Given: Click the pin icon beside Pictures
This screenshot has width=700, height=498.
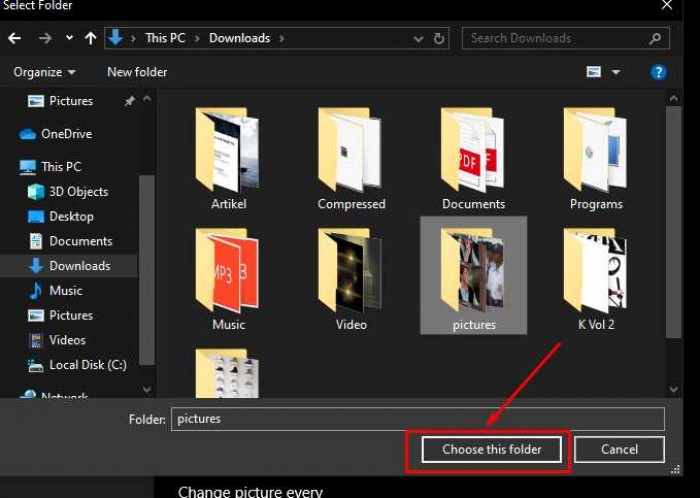Looking at the screenshot, I should click(x=129, y=101).
